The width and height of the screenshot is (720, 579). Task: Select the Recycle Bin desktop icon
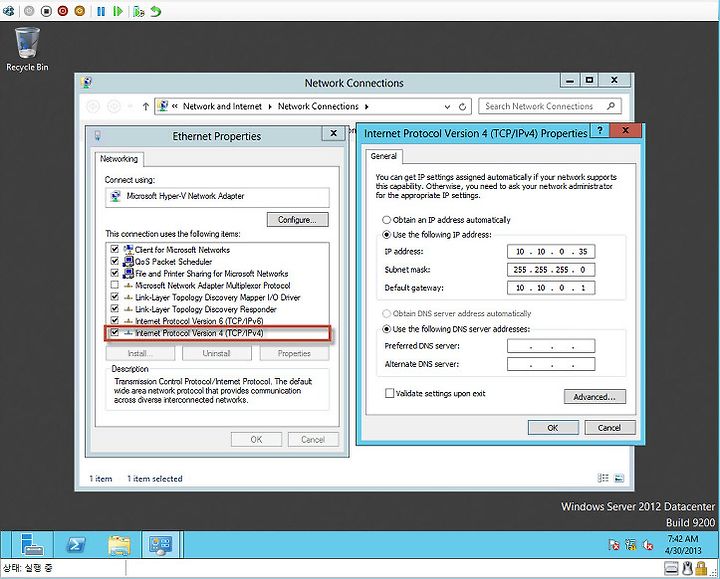[27, 50]
